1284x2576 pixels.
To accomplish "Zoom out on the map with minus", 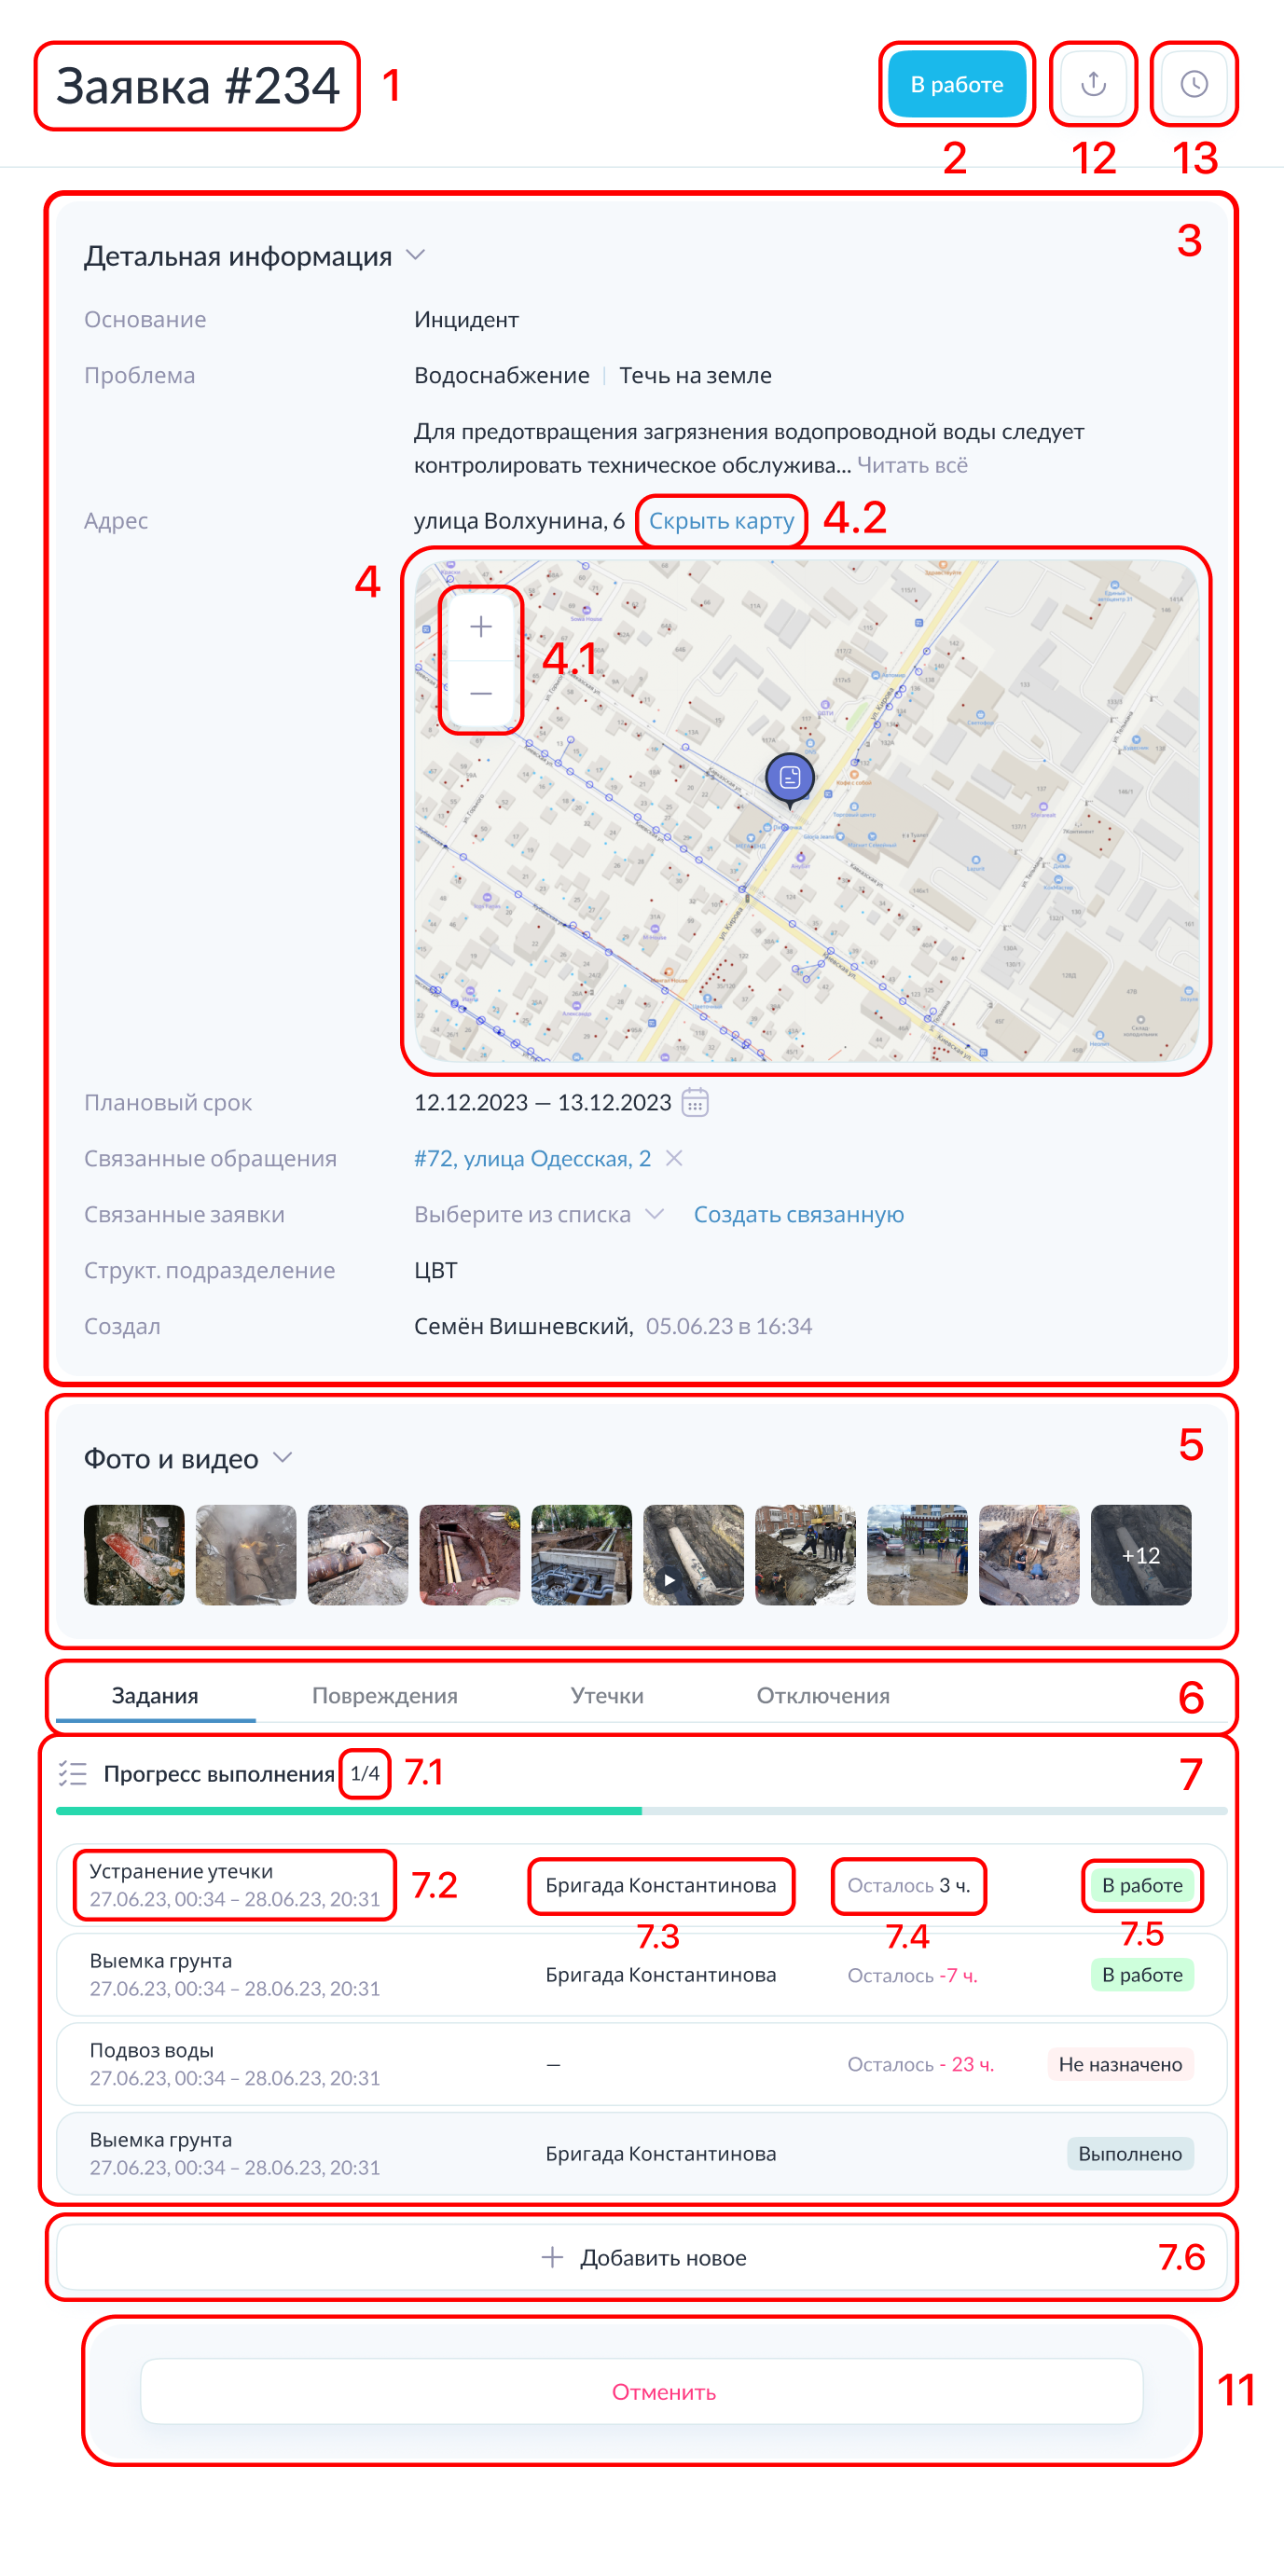I will [481, 693].
